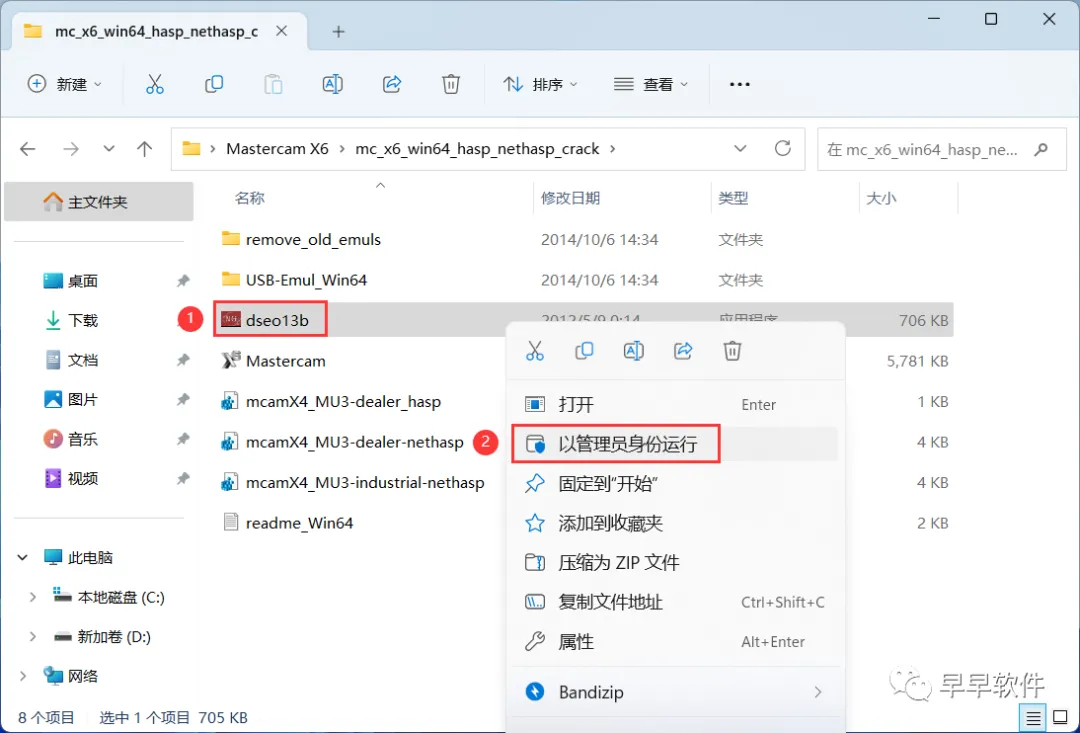Image resolution: width=1080 pixels, height=733 pixels.
Task: Click the pin icon next to 文档
Action: pos(183,360)
